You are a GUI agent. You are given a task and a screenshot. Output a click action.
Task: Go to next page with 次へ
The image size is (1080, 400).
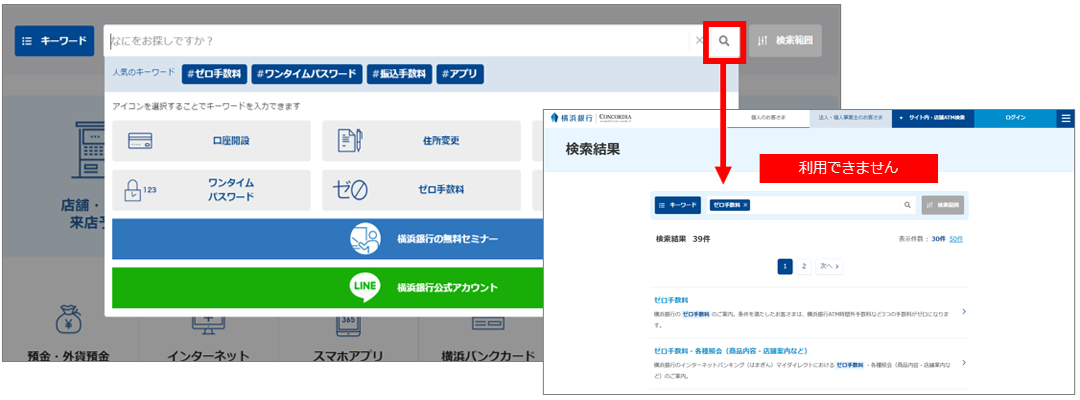point(829,266)
